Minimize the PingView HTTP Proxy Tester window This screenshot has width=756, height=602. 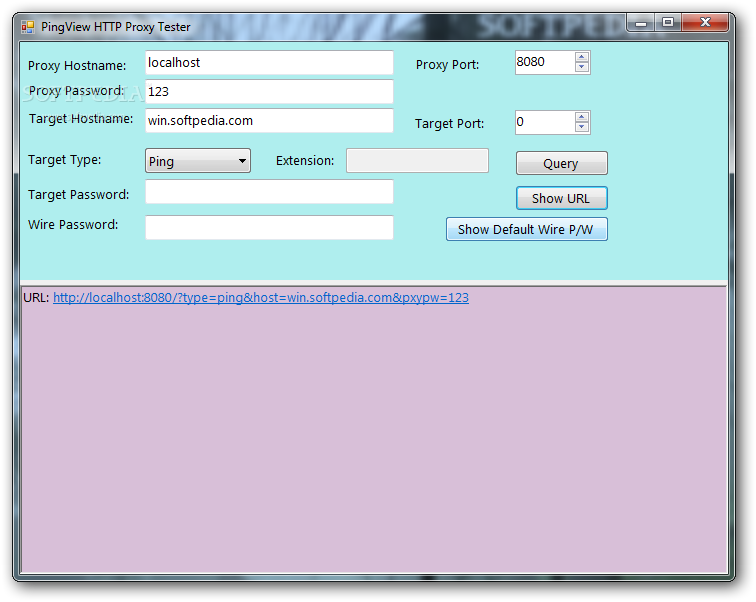click(x=640, y=23)
